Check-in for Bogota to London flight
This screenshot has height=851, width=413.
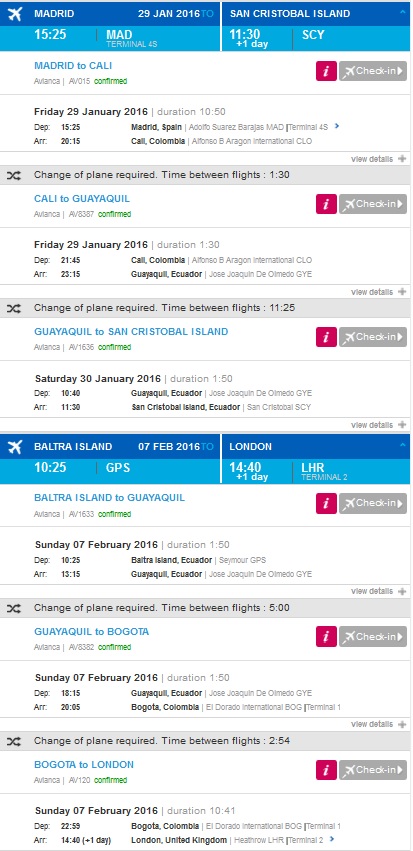pyautogui.click(x=373, y=770)
